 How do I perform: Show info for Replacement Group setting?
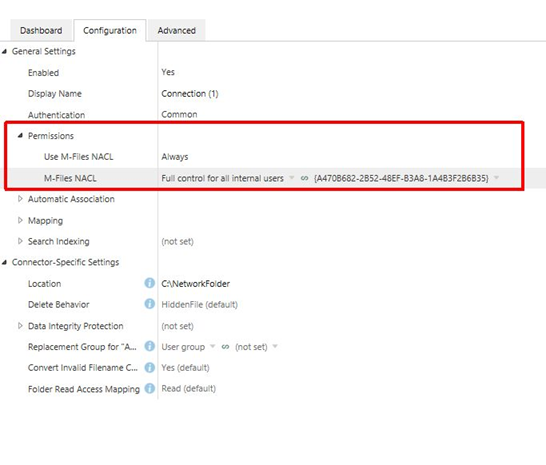point(150,346)
